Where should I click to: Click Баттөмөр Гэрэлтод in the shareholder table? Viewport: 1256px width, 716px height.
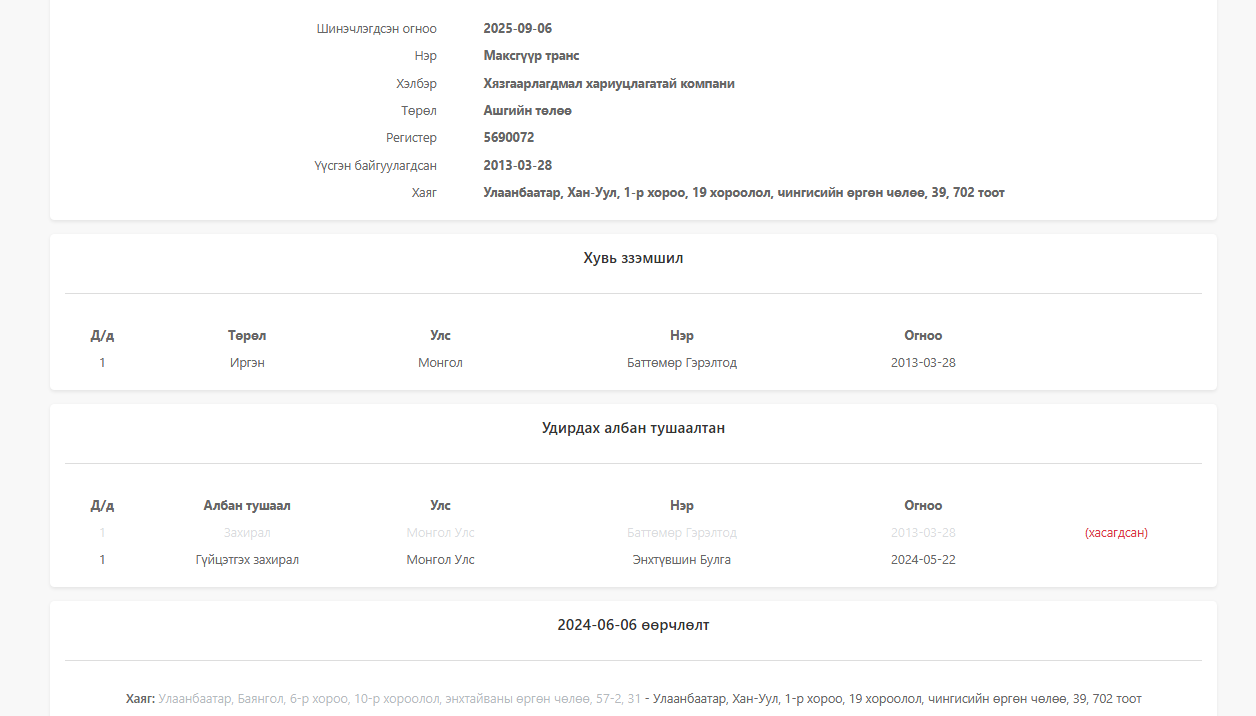(x=681, y=363)
